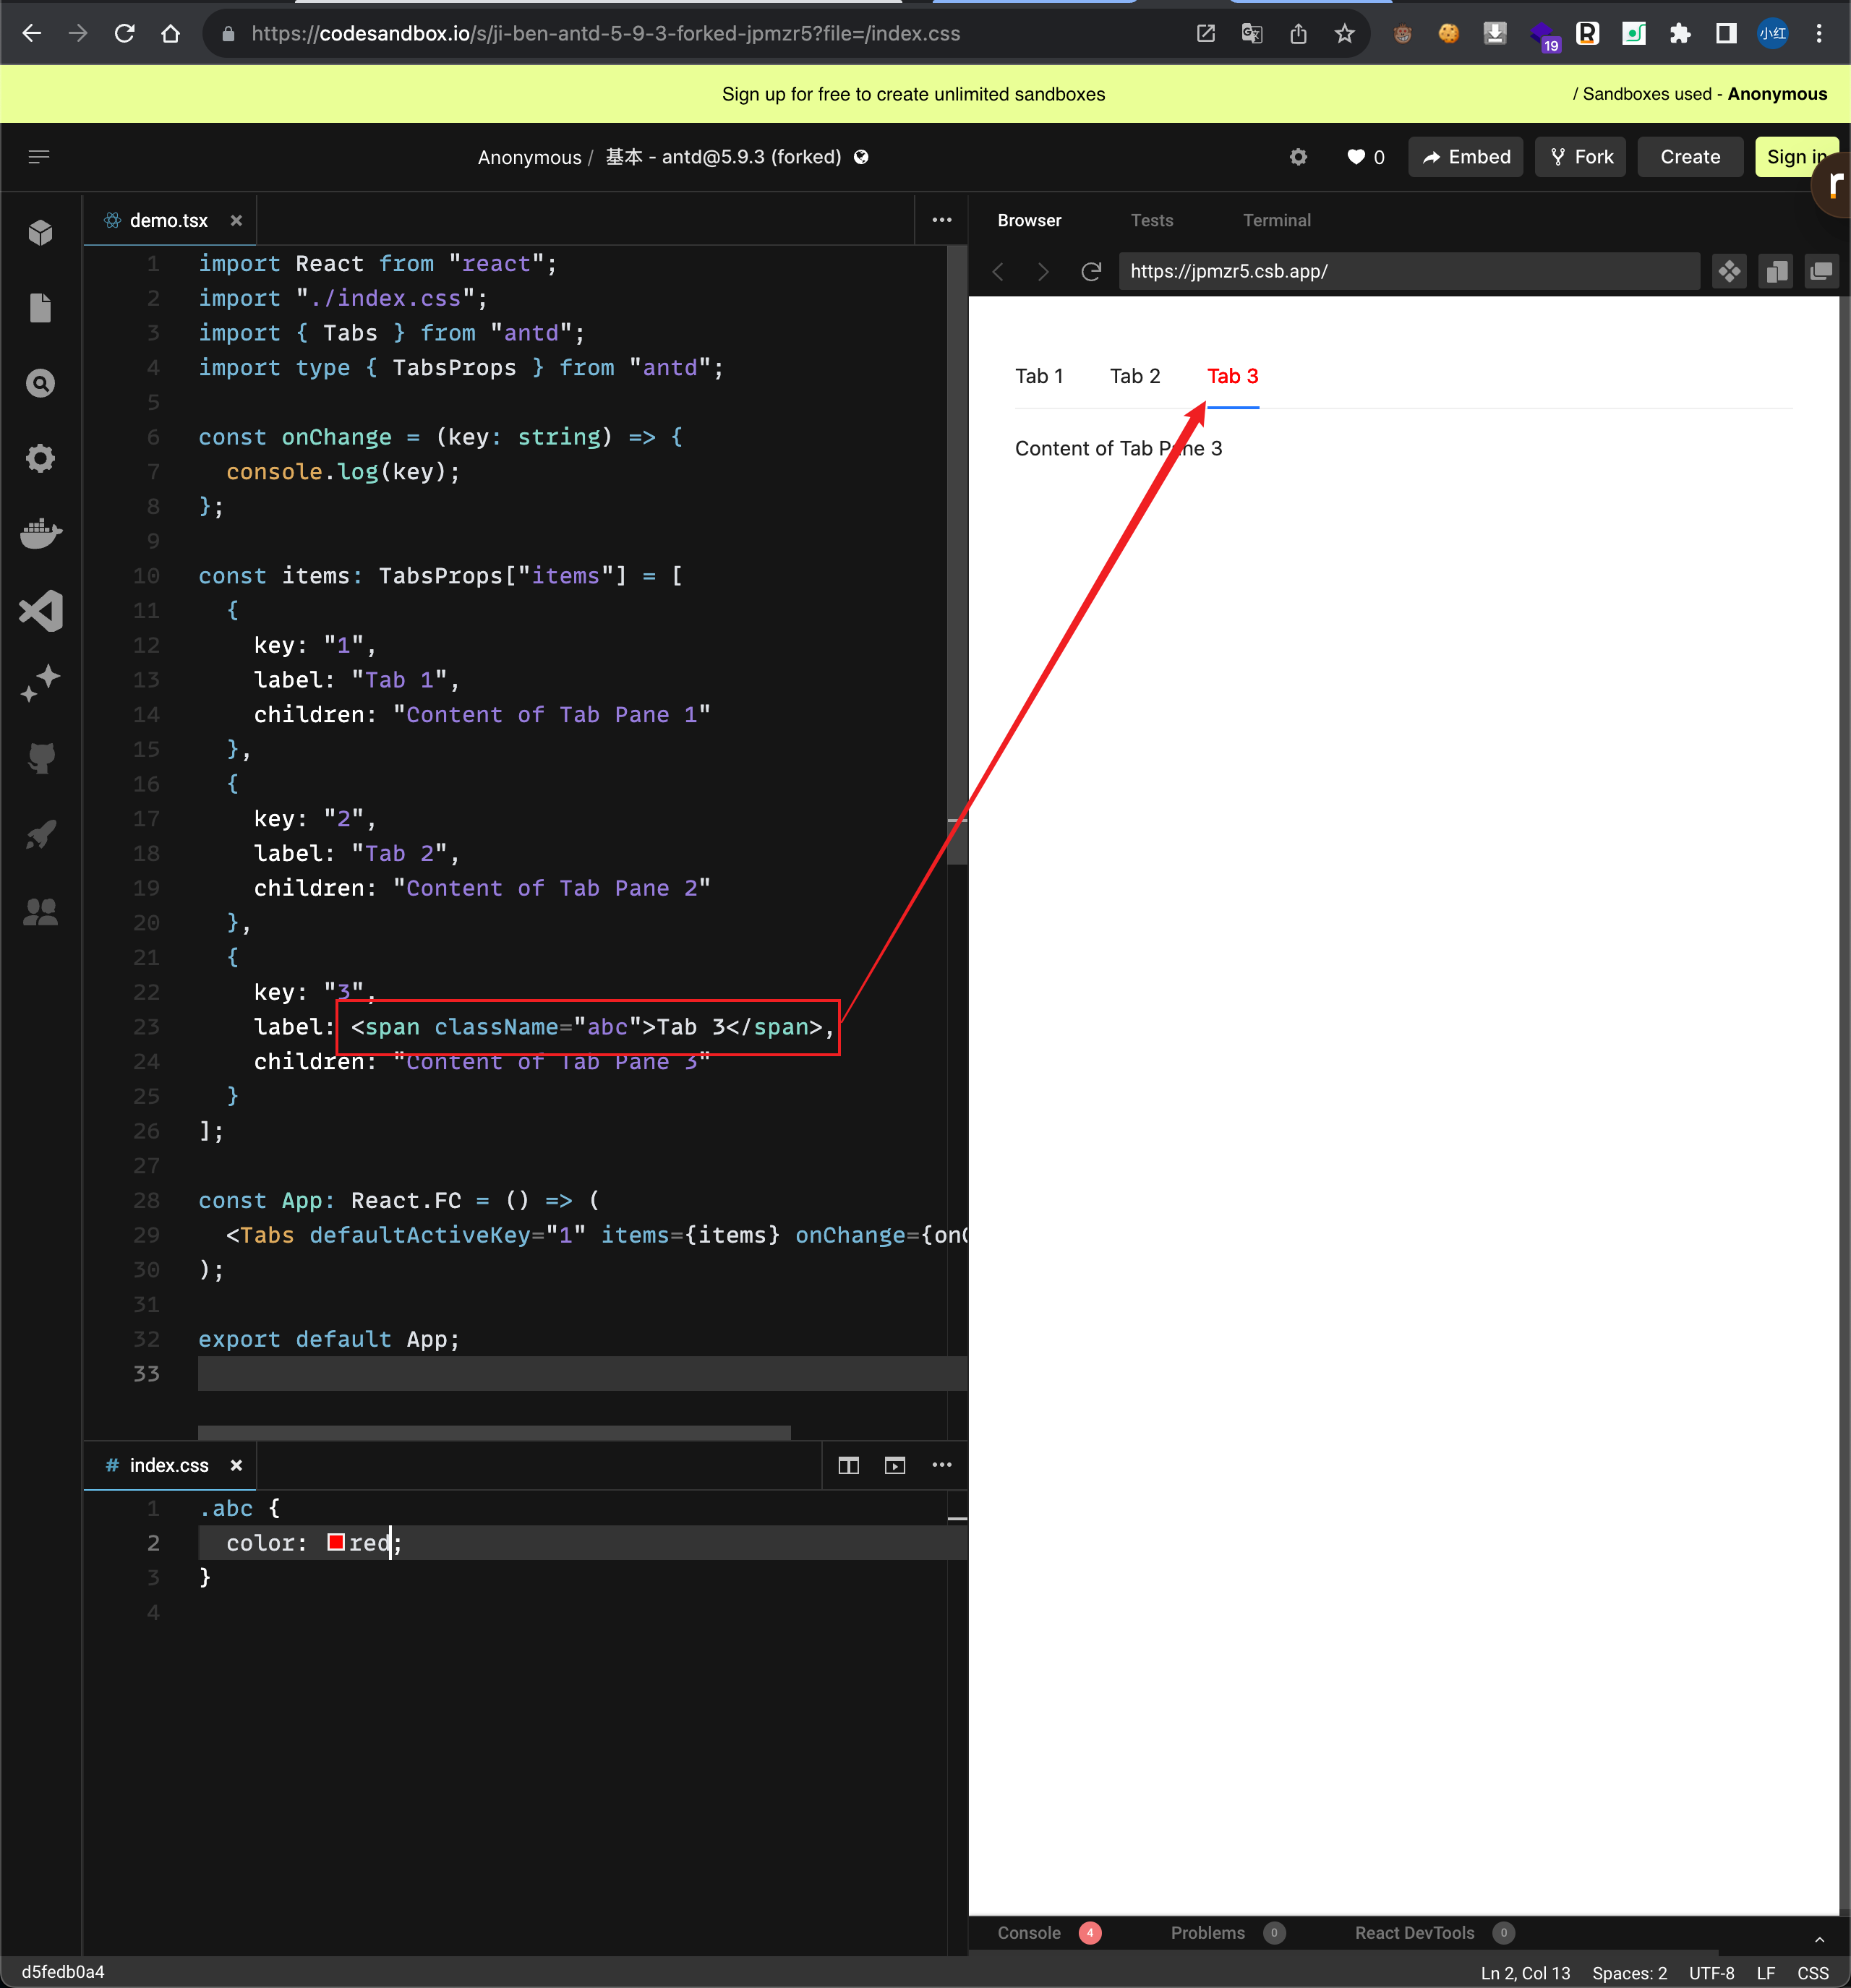
Task: Select Tab 2 in the preview
Action: (x=1135, y=376)
